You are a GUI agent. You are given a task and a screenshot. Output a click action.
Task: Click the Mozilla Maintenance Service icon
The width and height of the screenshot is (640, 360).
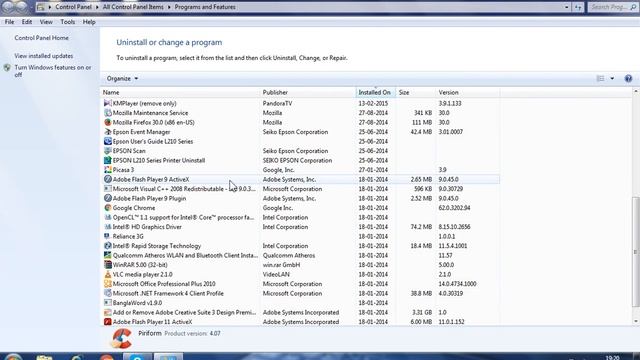tap(107, 113)
